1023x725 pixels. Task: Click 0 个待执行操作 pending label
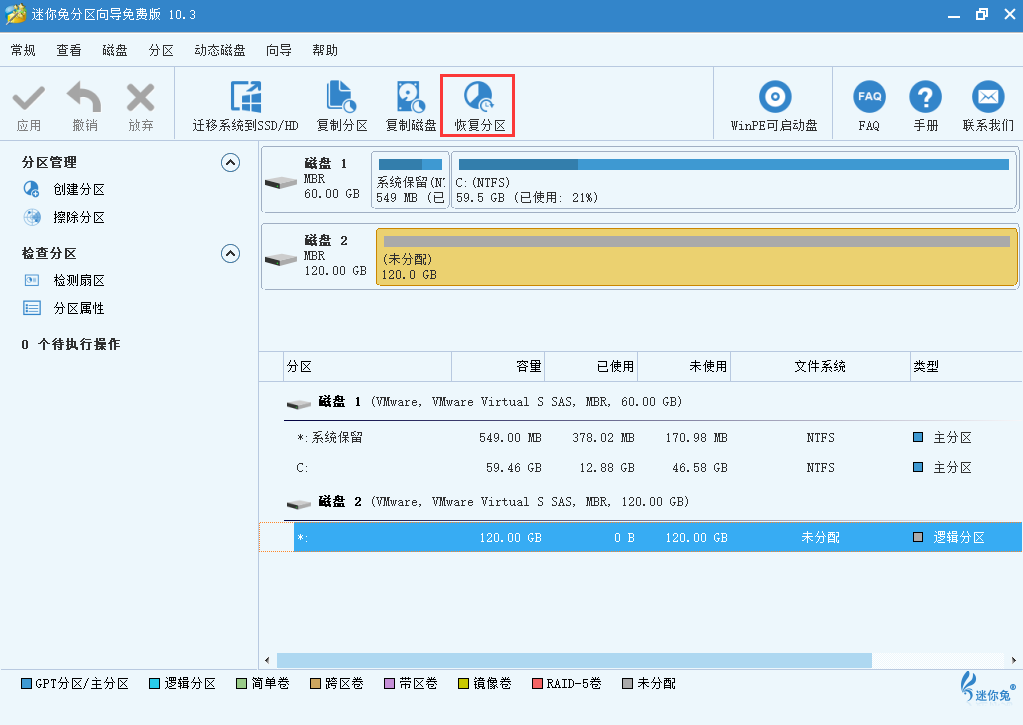(70, 344)
